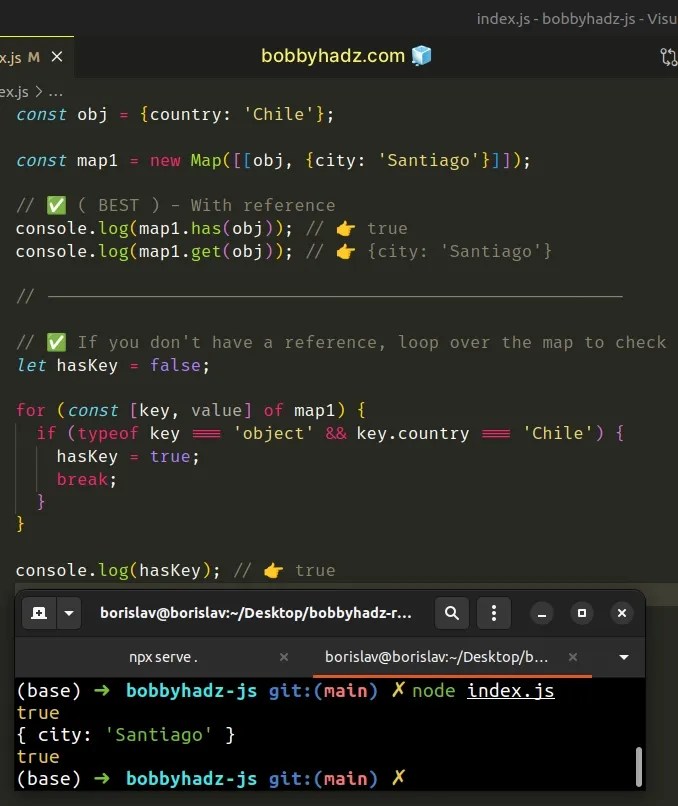Image resolution: width=678 pixels, height=806 pixels.
Task: Click 'node' command in terminal prompt
Action: click(x=433, y=690)
